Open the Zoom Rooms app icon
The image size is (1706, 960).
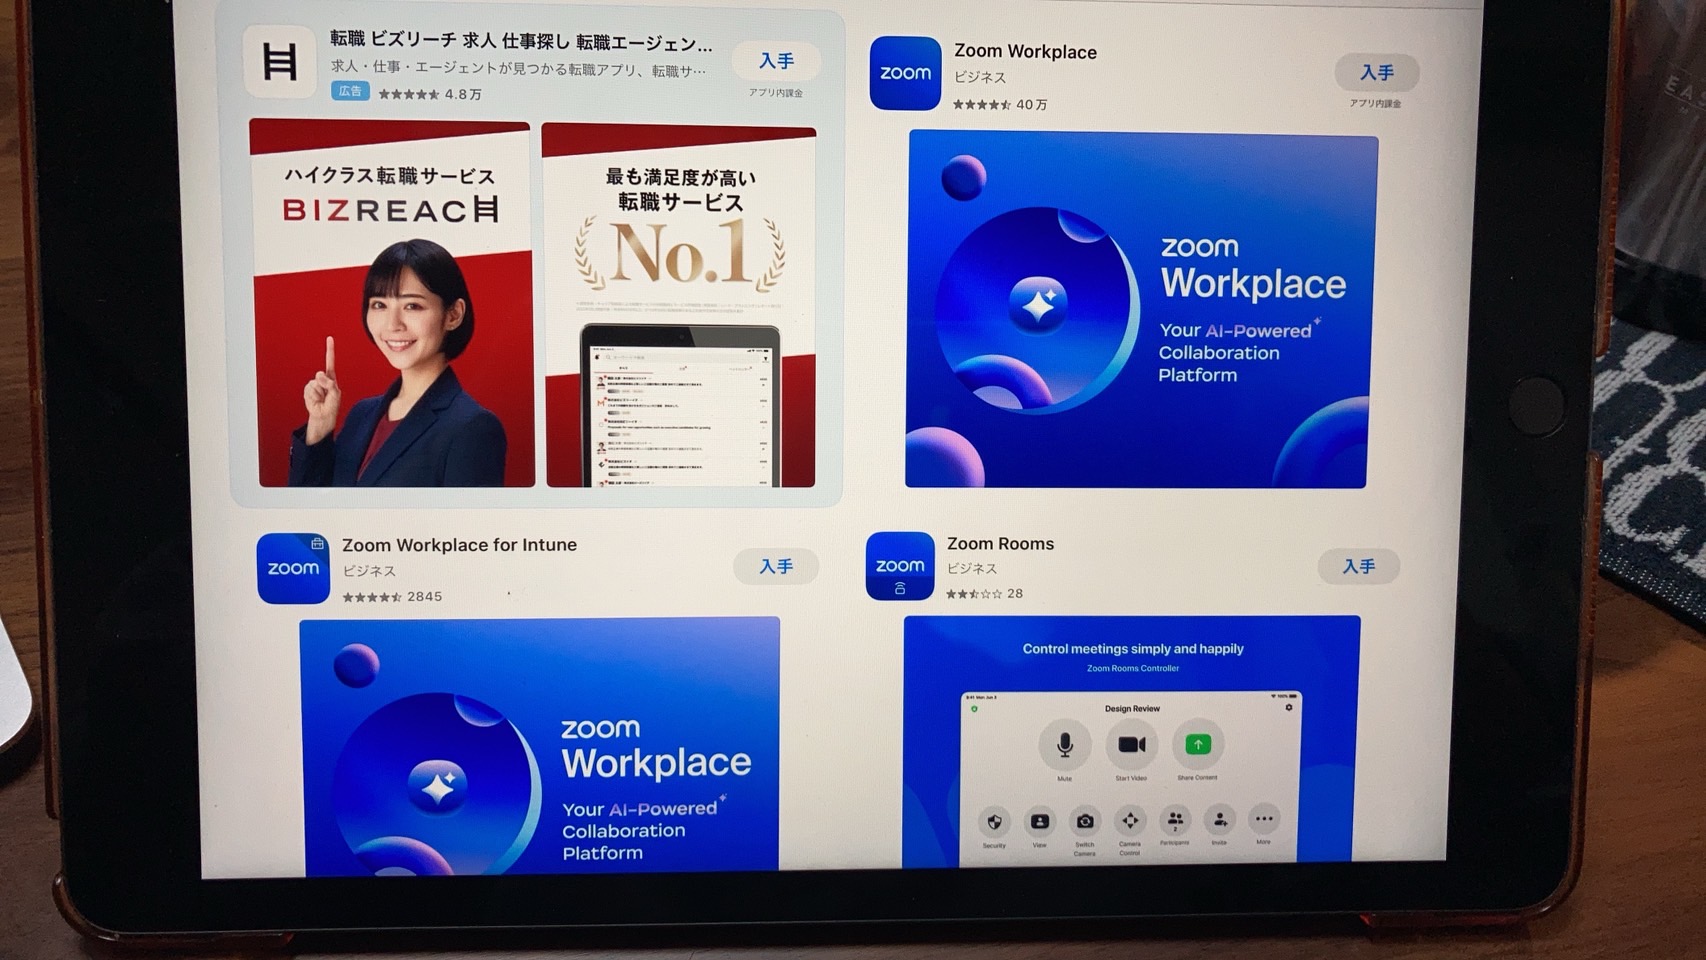[x=900, y=565]
